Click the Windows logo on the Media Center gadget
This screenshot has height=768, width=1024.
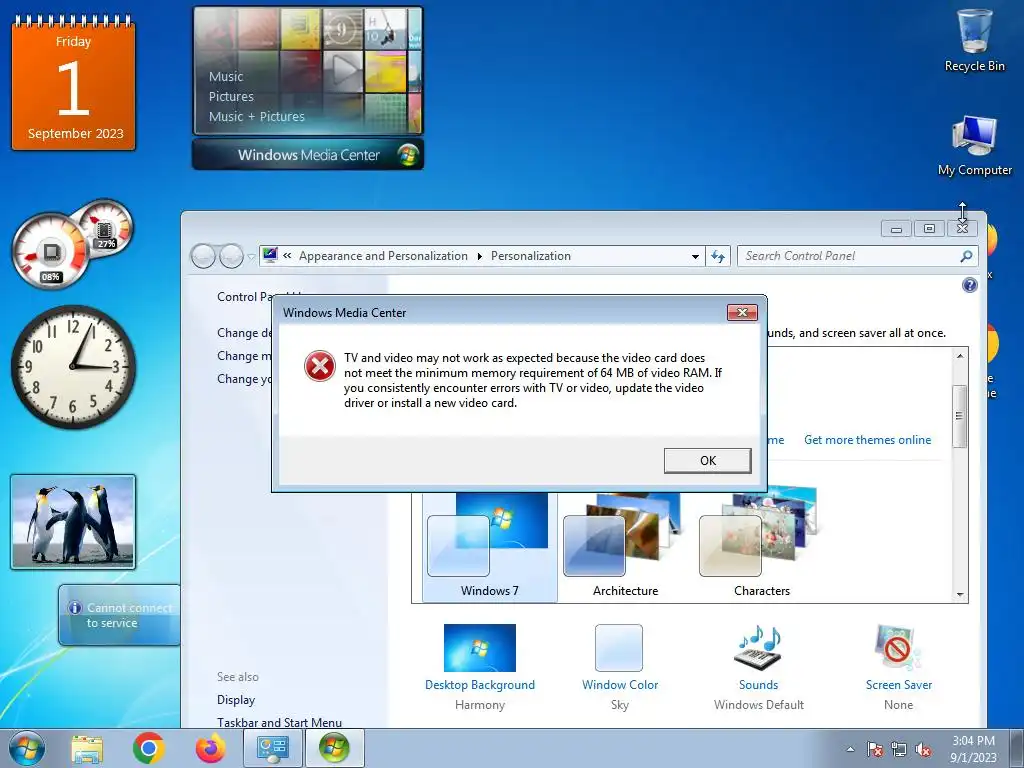[408, 155]
